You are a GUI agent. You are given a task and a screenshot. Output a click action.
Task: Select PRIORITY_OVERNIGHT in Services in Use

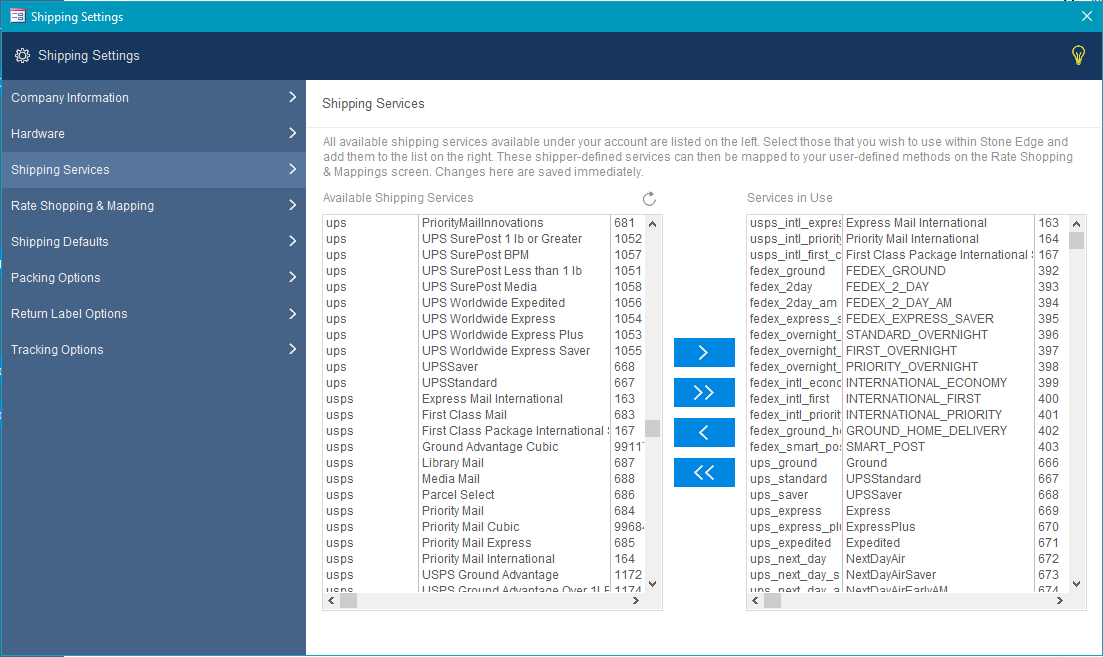point(907,367)
